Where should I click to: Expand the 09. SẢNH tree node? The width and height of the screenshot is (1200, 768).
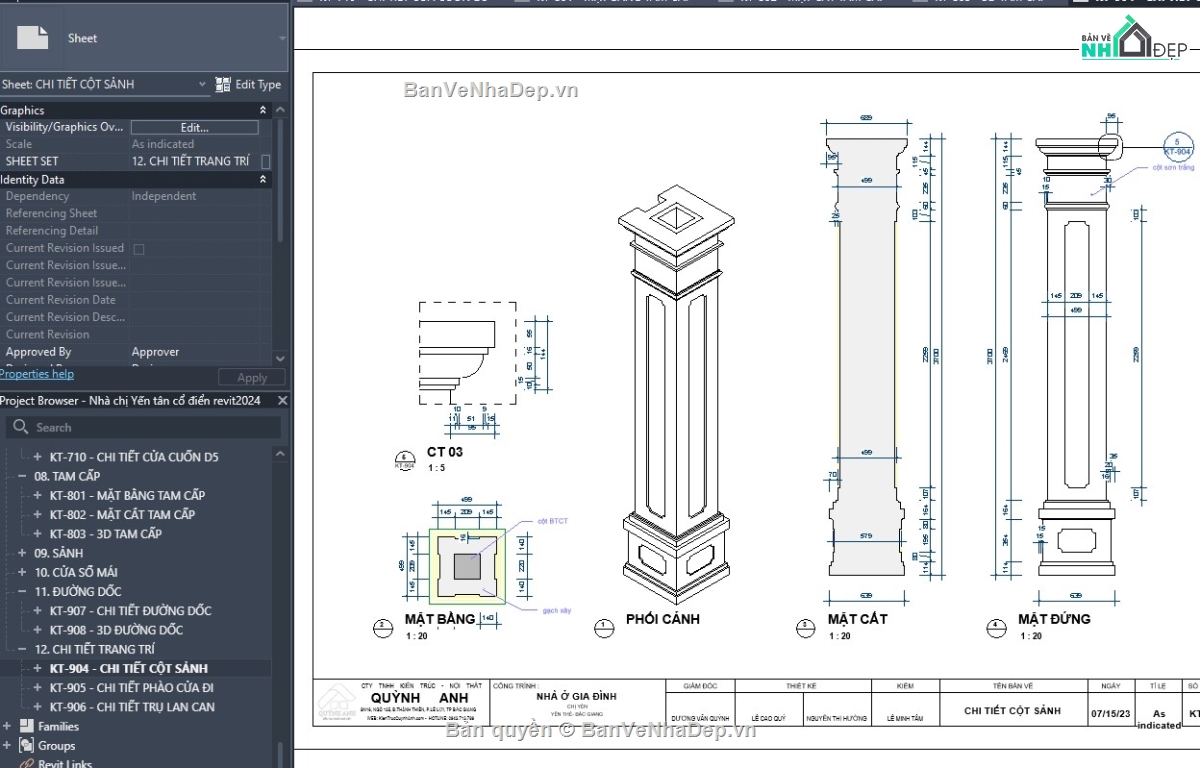tap(22, 553)
